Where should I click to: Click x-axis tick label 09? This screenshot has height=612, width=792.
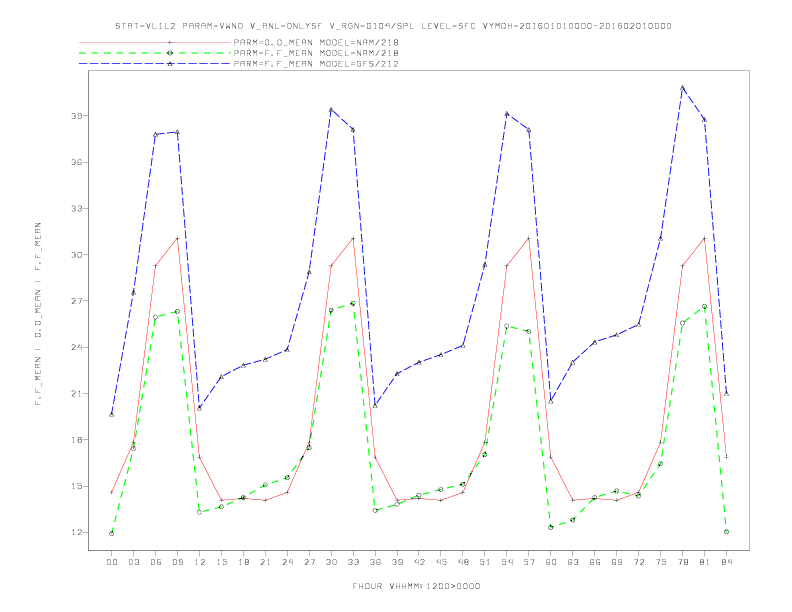[177, 562]
